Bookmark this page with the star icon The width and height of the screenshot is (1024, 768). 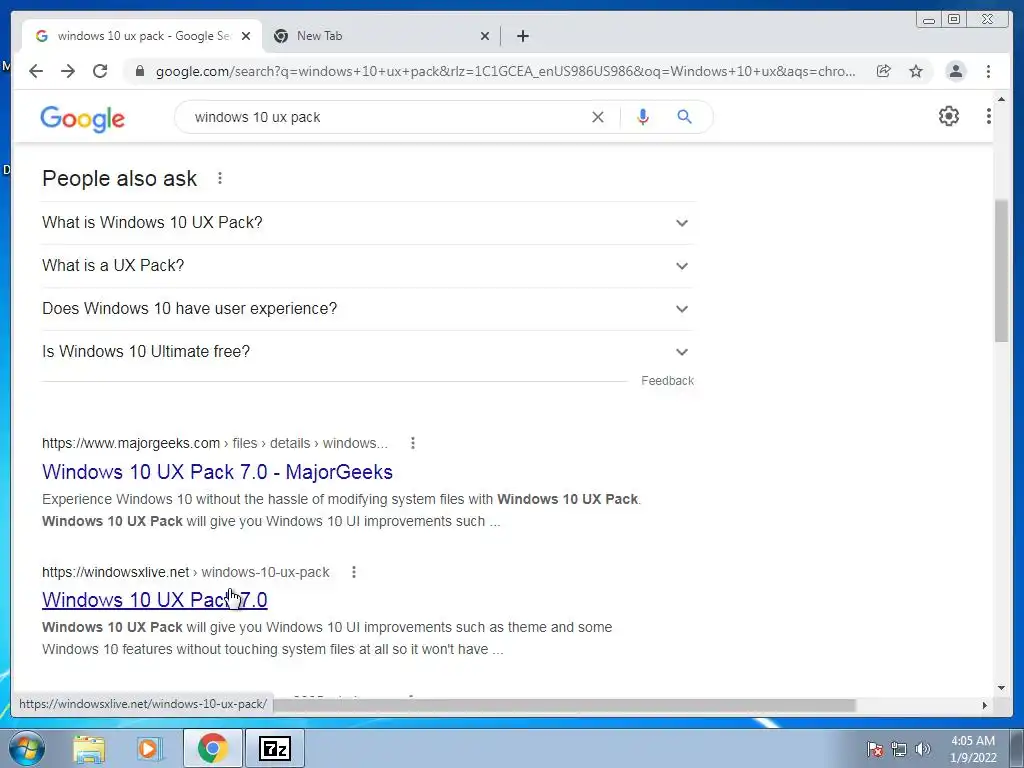point(916,71)
